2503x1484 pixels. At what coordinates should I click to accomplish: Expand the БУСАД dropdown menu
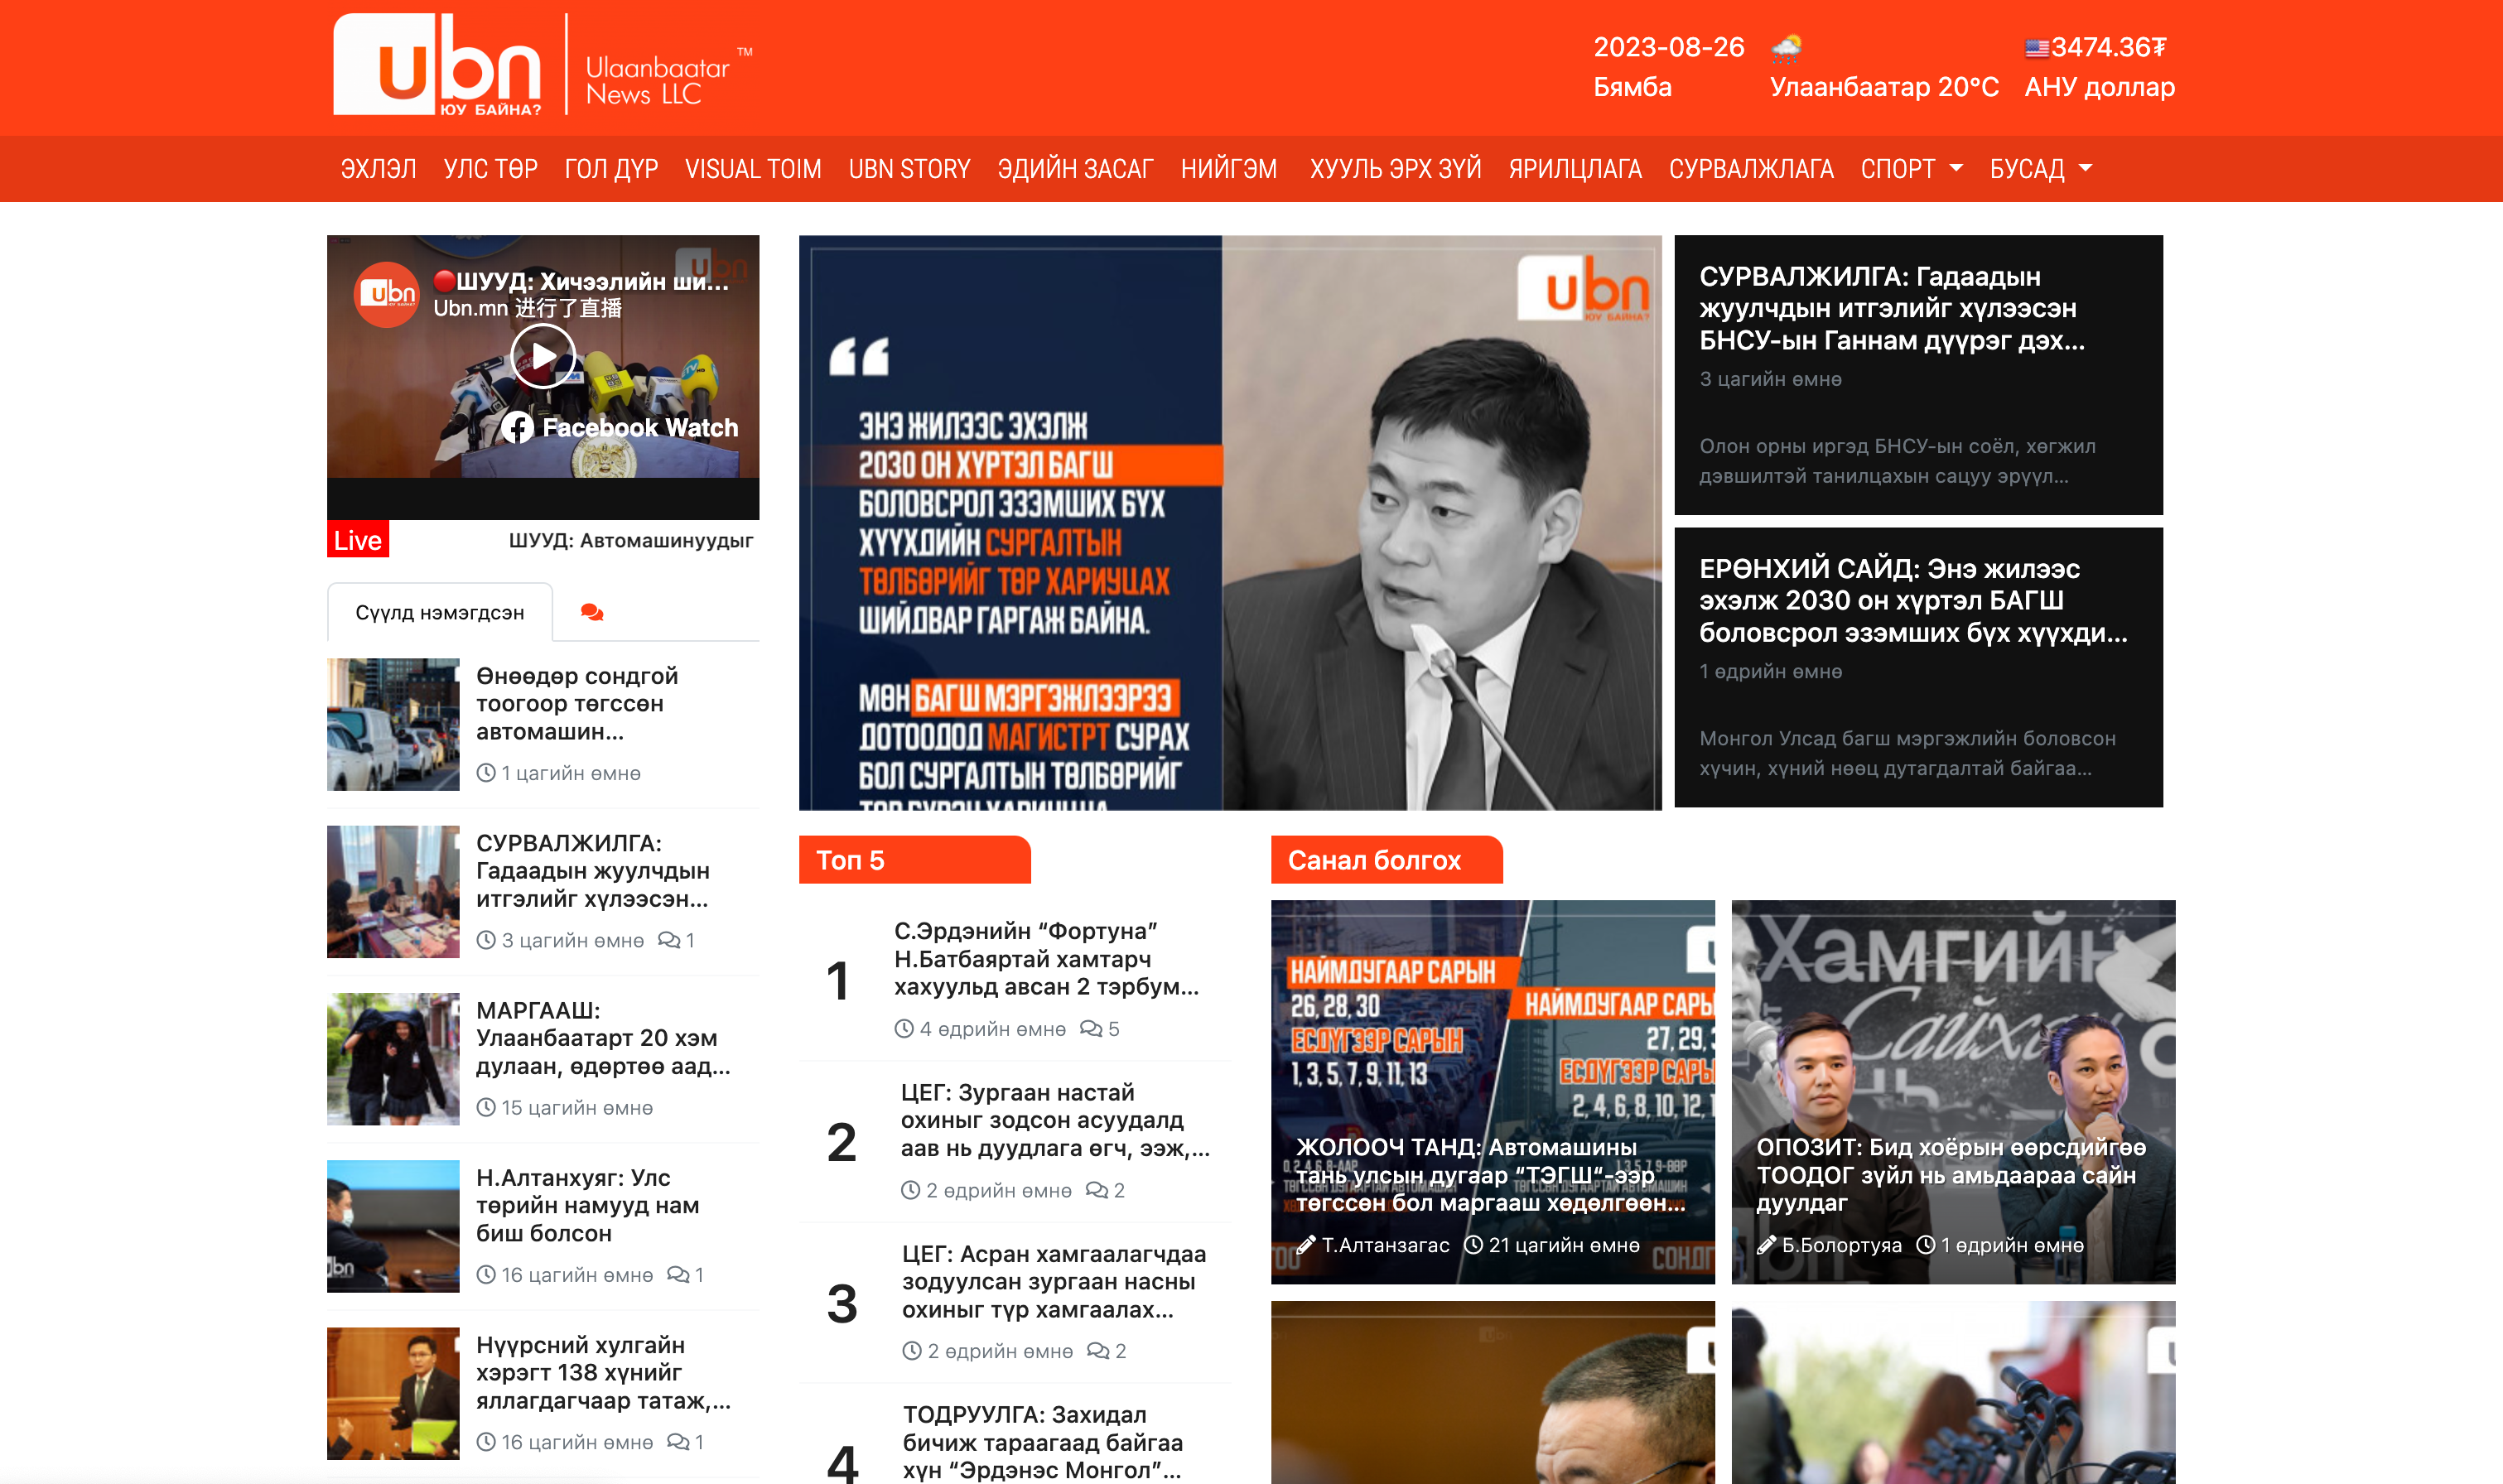[x=2040, y=169]
